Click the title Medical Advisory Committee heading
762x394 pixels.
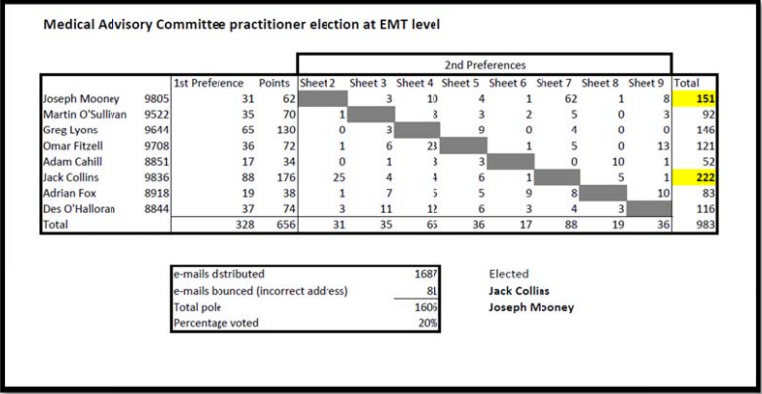click(x=242, y=25)
